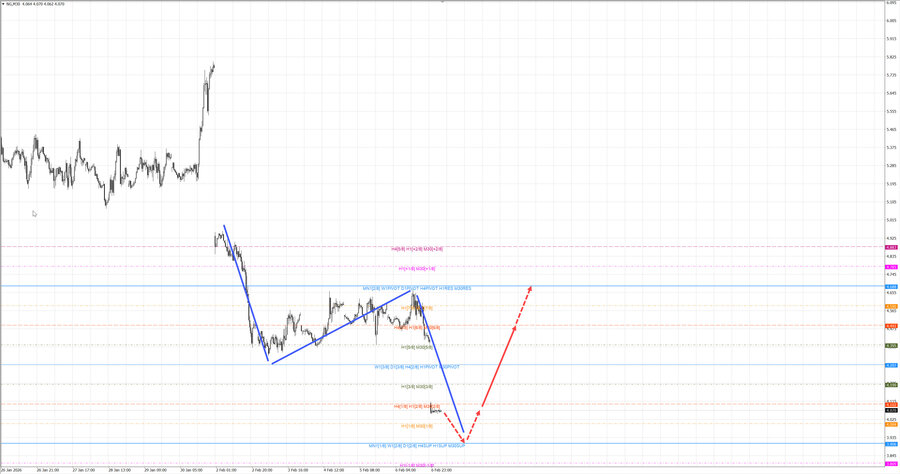
Task: Click the 30 Jan 05:00 time axis label
Action: pos(190,468)
